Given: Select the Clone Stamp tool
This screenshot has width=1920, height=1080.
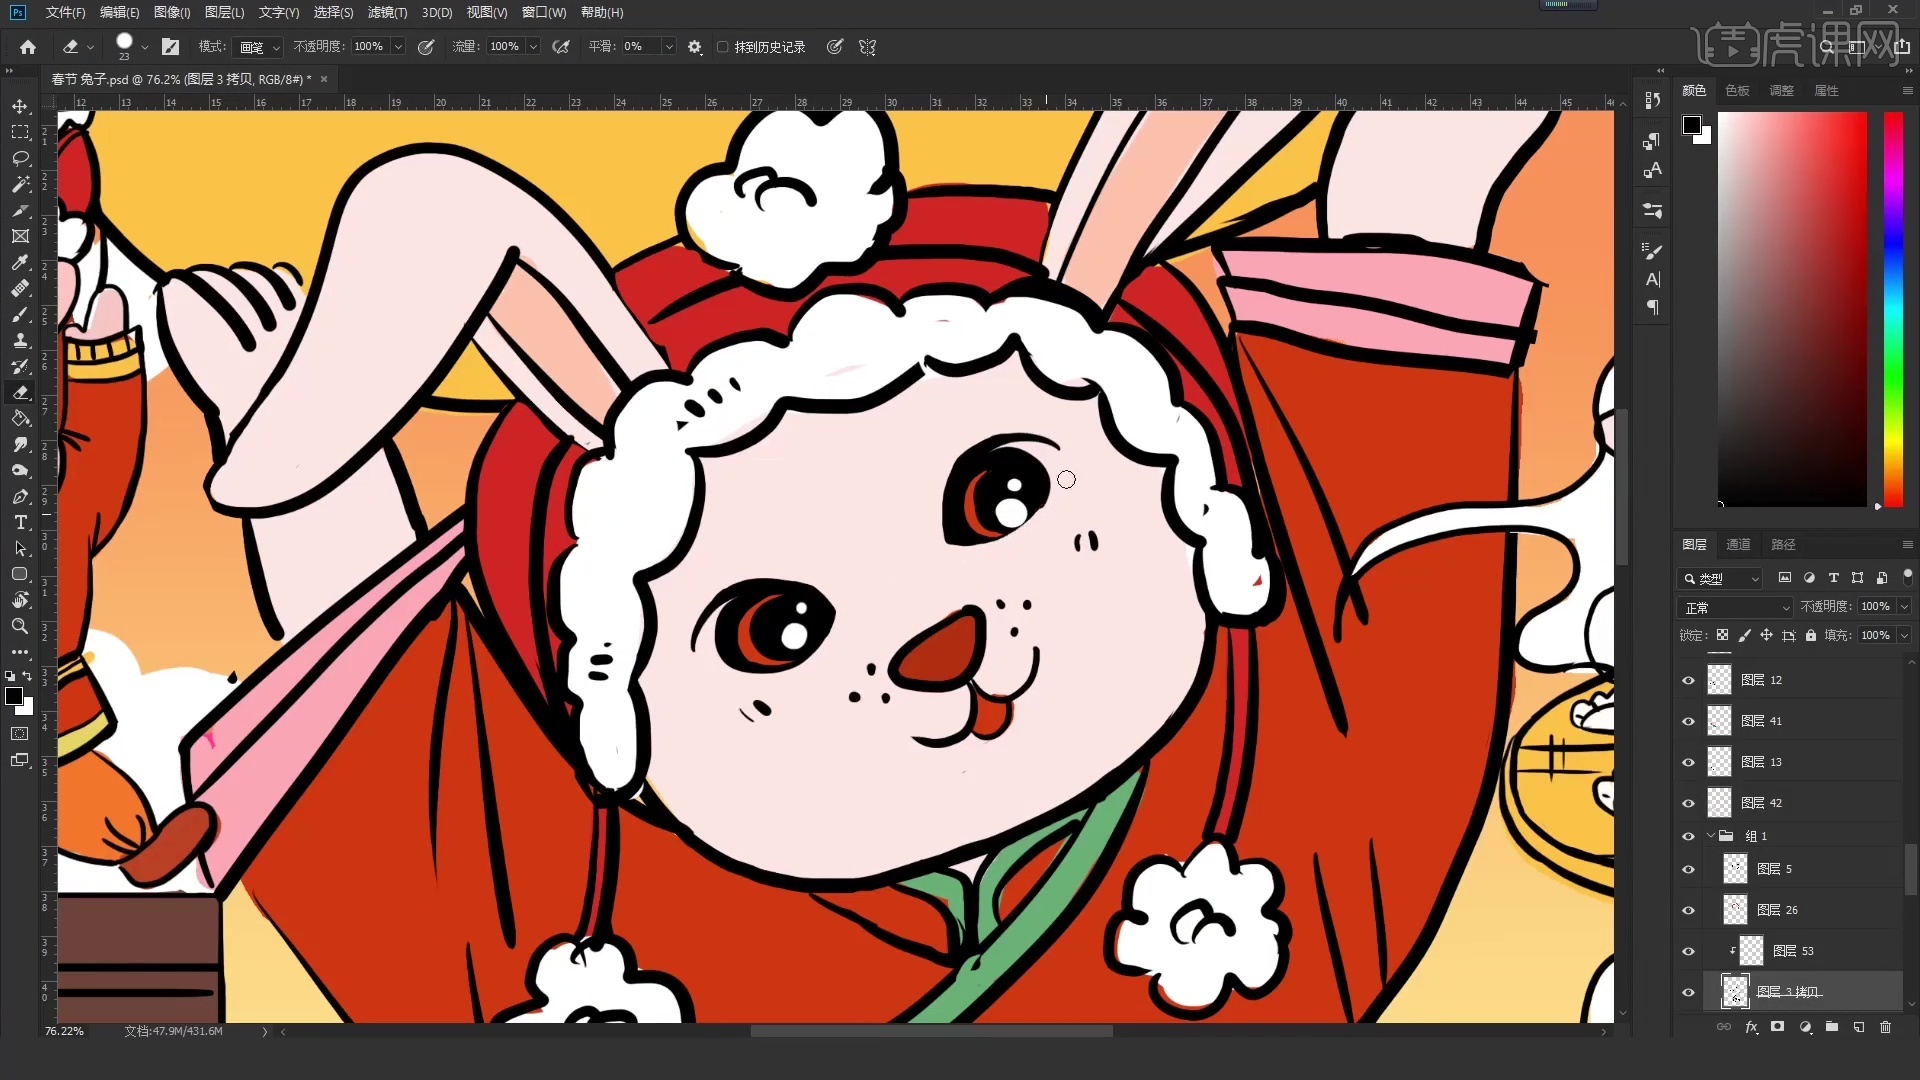Looking at the screenshot, I should 20,340.
